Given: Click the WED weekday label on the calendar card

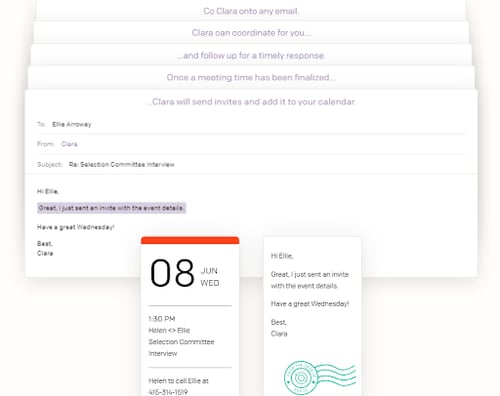Looking at the screenshot, I should pyautogui.click(x=210, y=283).
